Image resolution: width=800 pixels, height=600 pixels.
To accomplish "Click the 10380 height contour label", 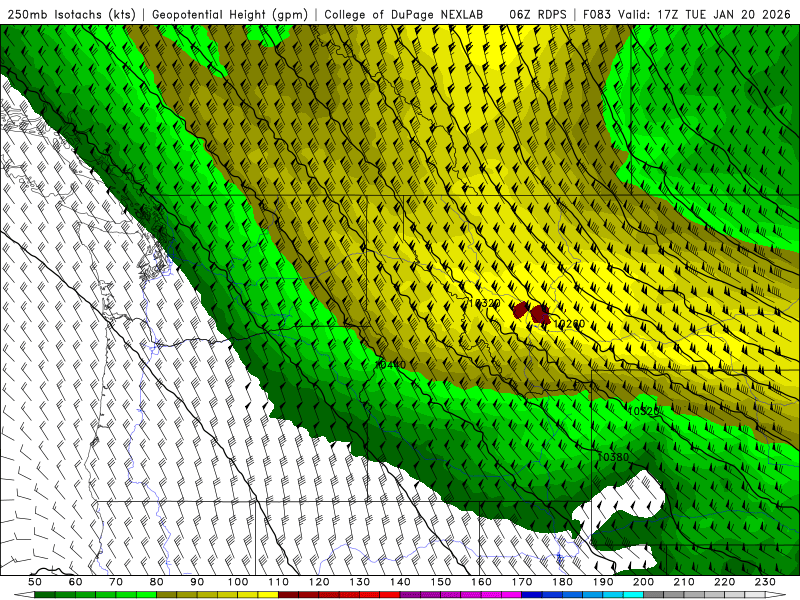I will [x=613, y=457].
